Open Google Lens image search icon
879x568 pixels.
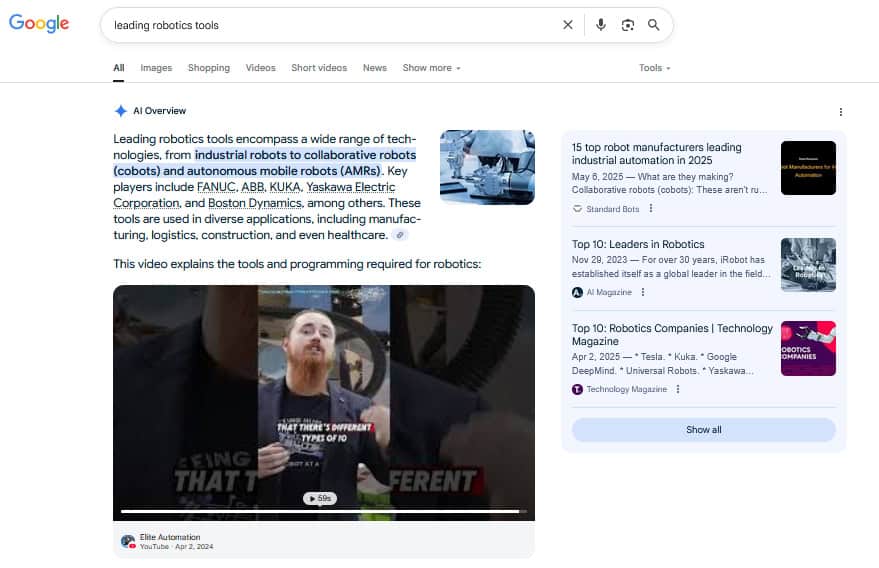628,25
